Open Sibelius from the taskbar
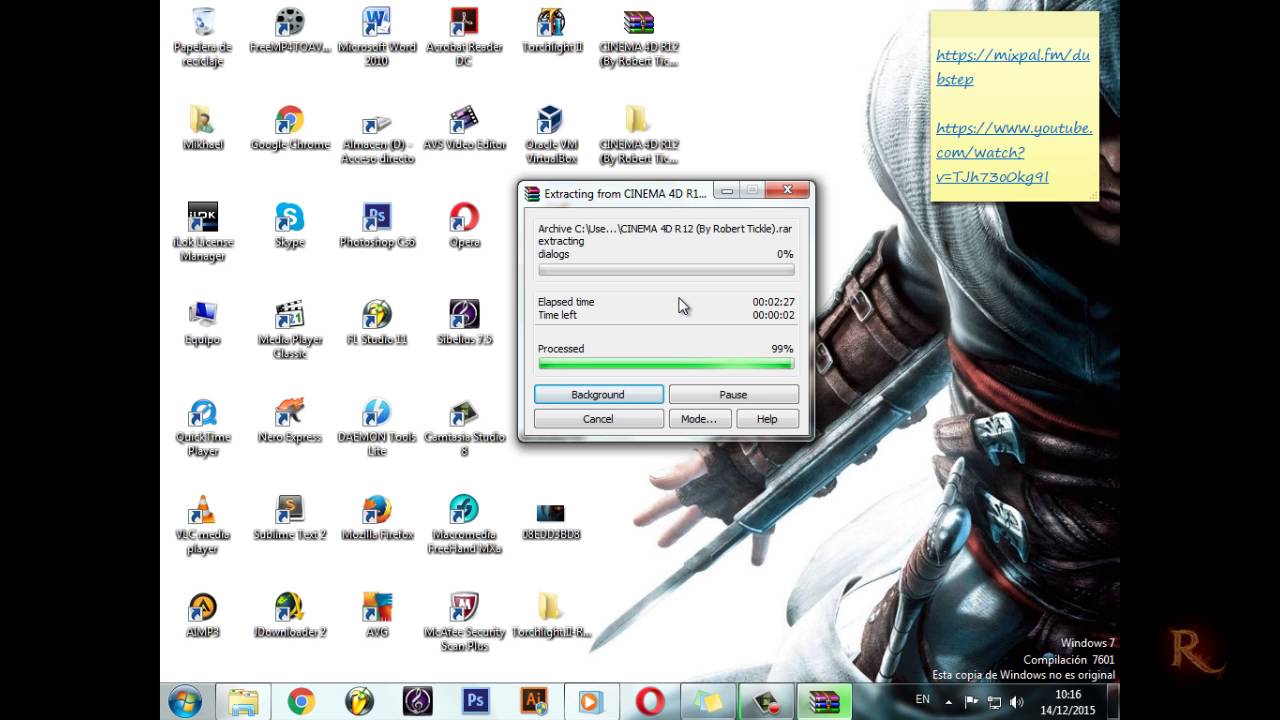The height and width of the screenshot is (720, 1280). click(417, 702)
